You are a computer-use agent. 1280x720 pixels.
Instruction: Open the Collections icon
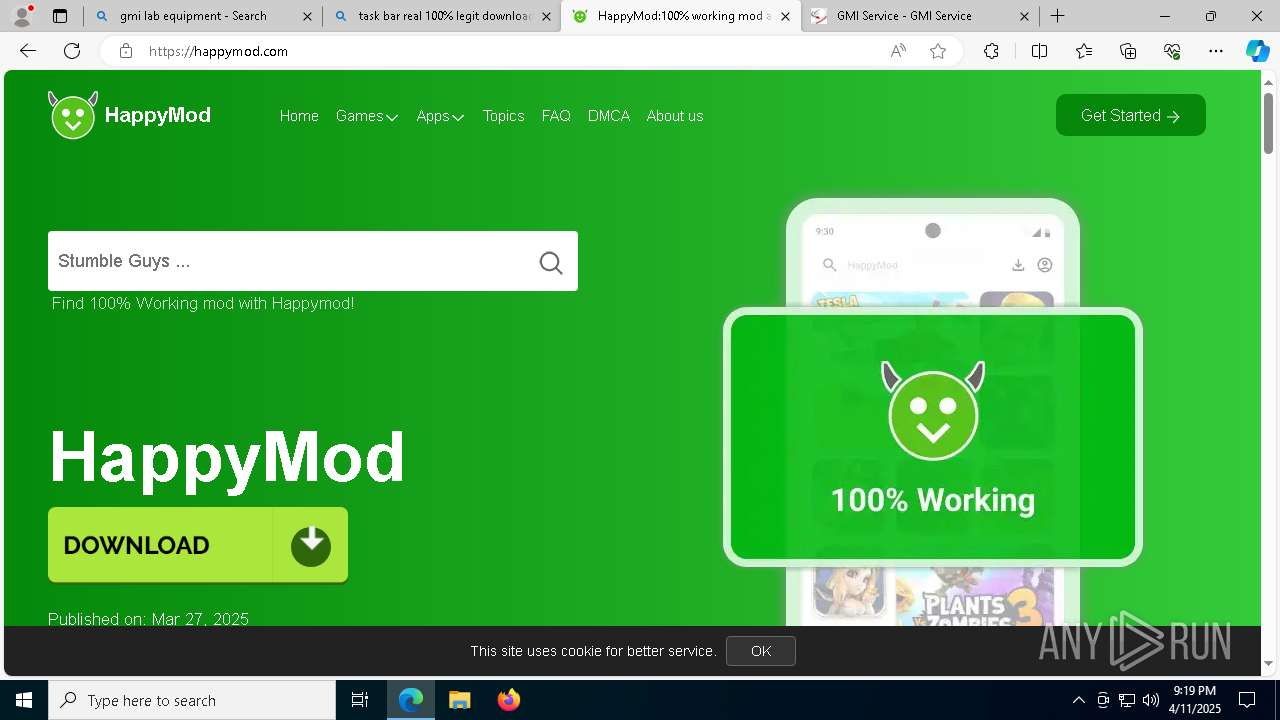tap(1128, 51)
